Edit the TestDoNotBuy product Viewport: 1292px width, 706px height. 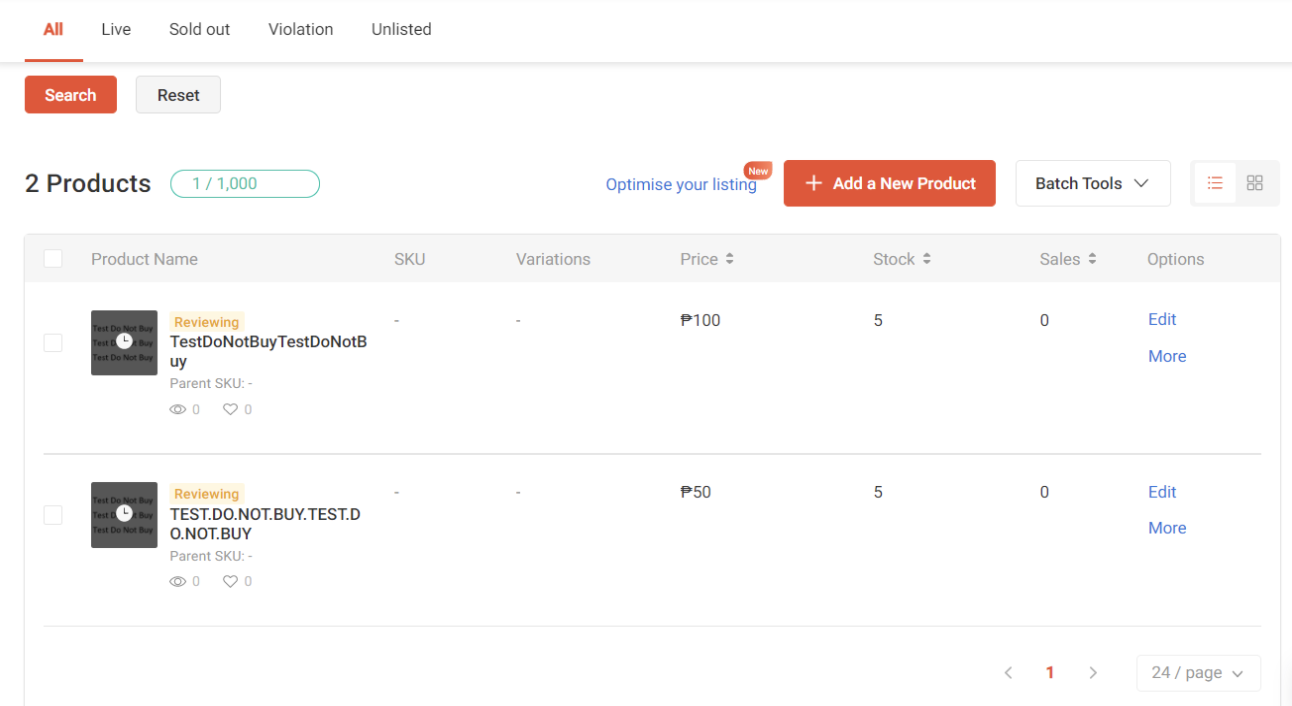[1161, 319]
